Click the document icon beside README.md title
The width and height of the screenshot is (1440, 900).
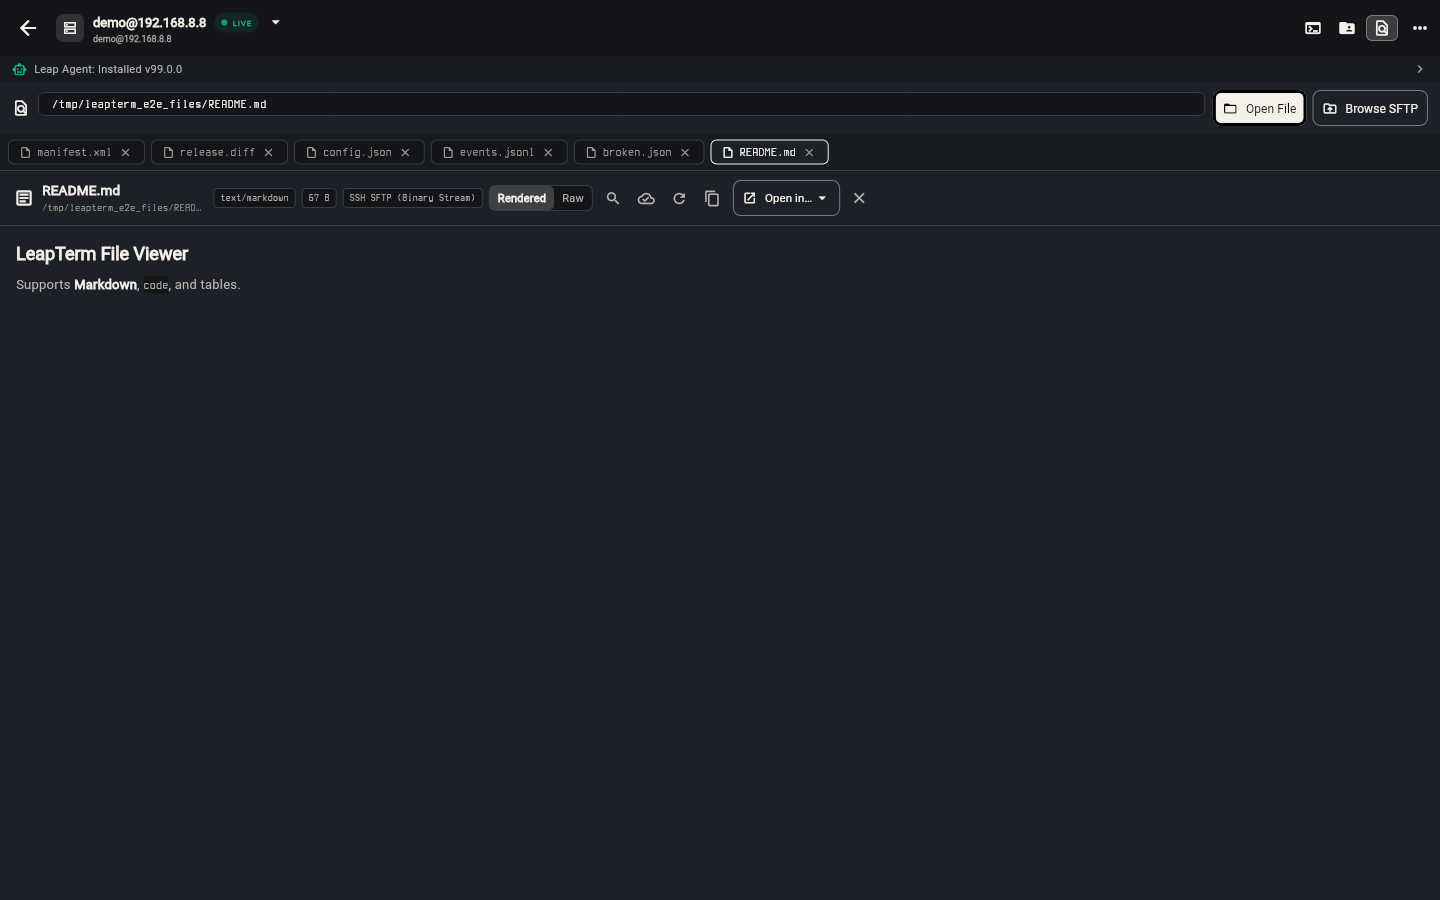(x=24, y=198)
